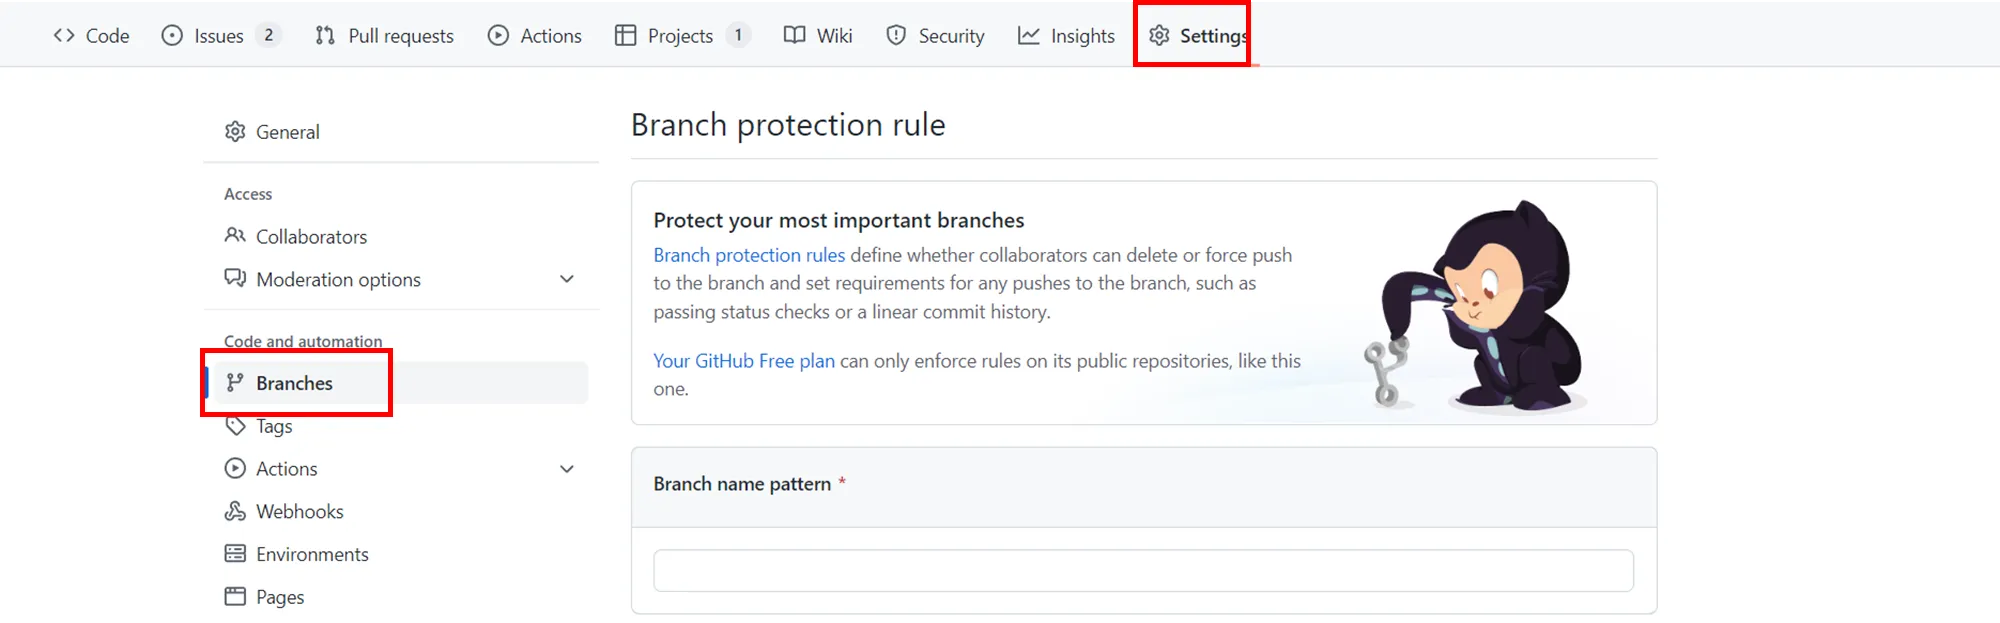View the Insights tab

(x=1066, y=36)
